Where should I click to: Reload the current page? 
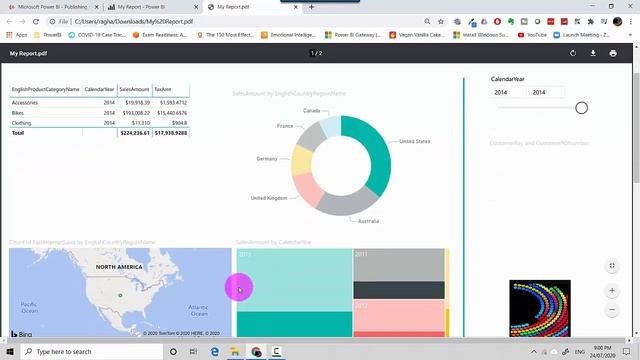click(x=36, y=22)
